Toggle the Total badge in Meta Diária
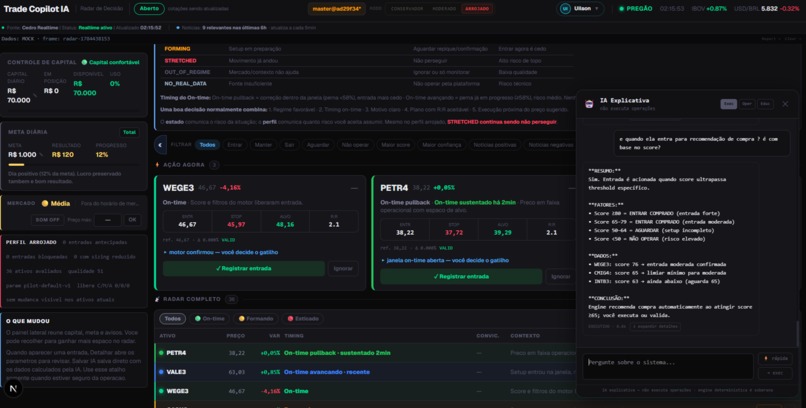 pos(129,133)
